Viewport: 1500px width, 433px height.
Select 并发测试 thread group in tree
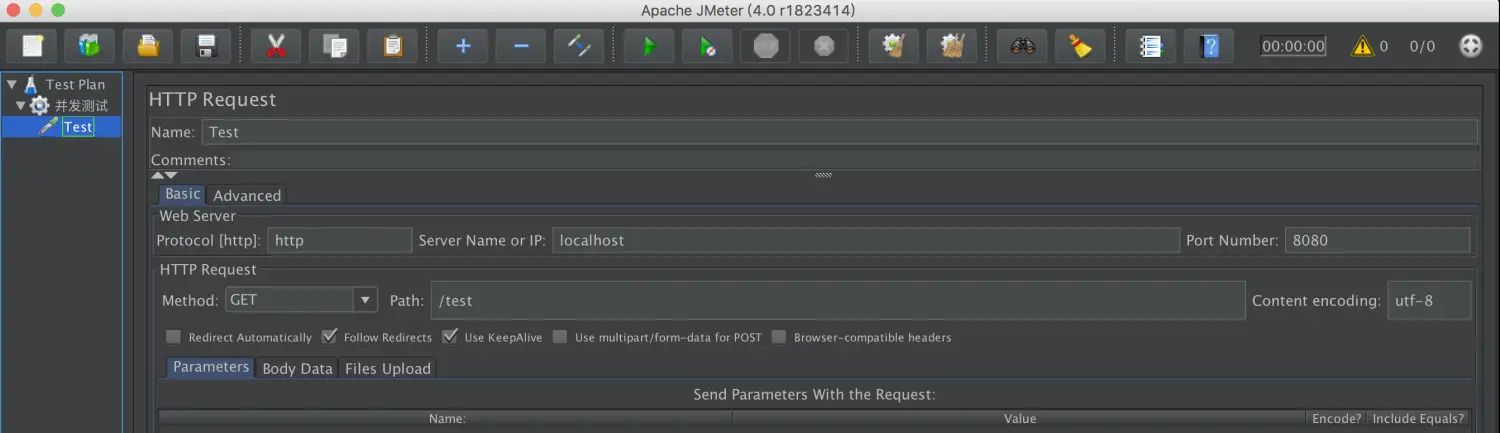coord(81,105)
